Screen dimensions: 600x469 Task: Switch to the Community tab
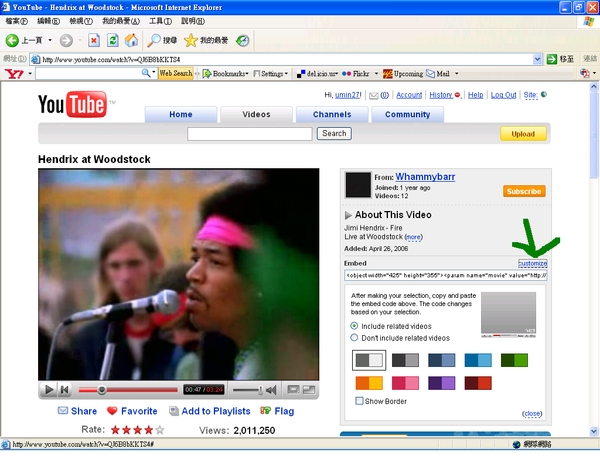tap(408, 114)
